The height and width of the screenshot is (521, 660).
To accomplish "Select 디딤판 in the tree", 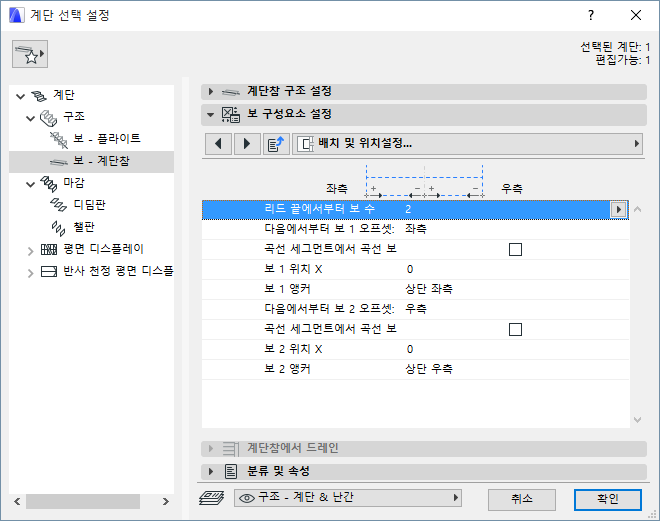I will tap(90, 205).
